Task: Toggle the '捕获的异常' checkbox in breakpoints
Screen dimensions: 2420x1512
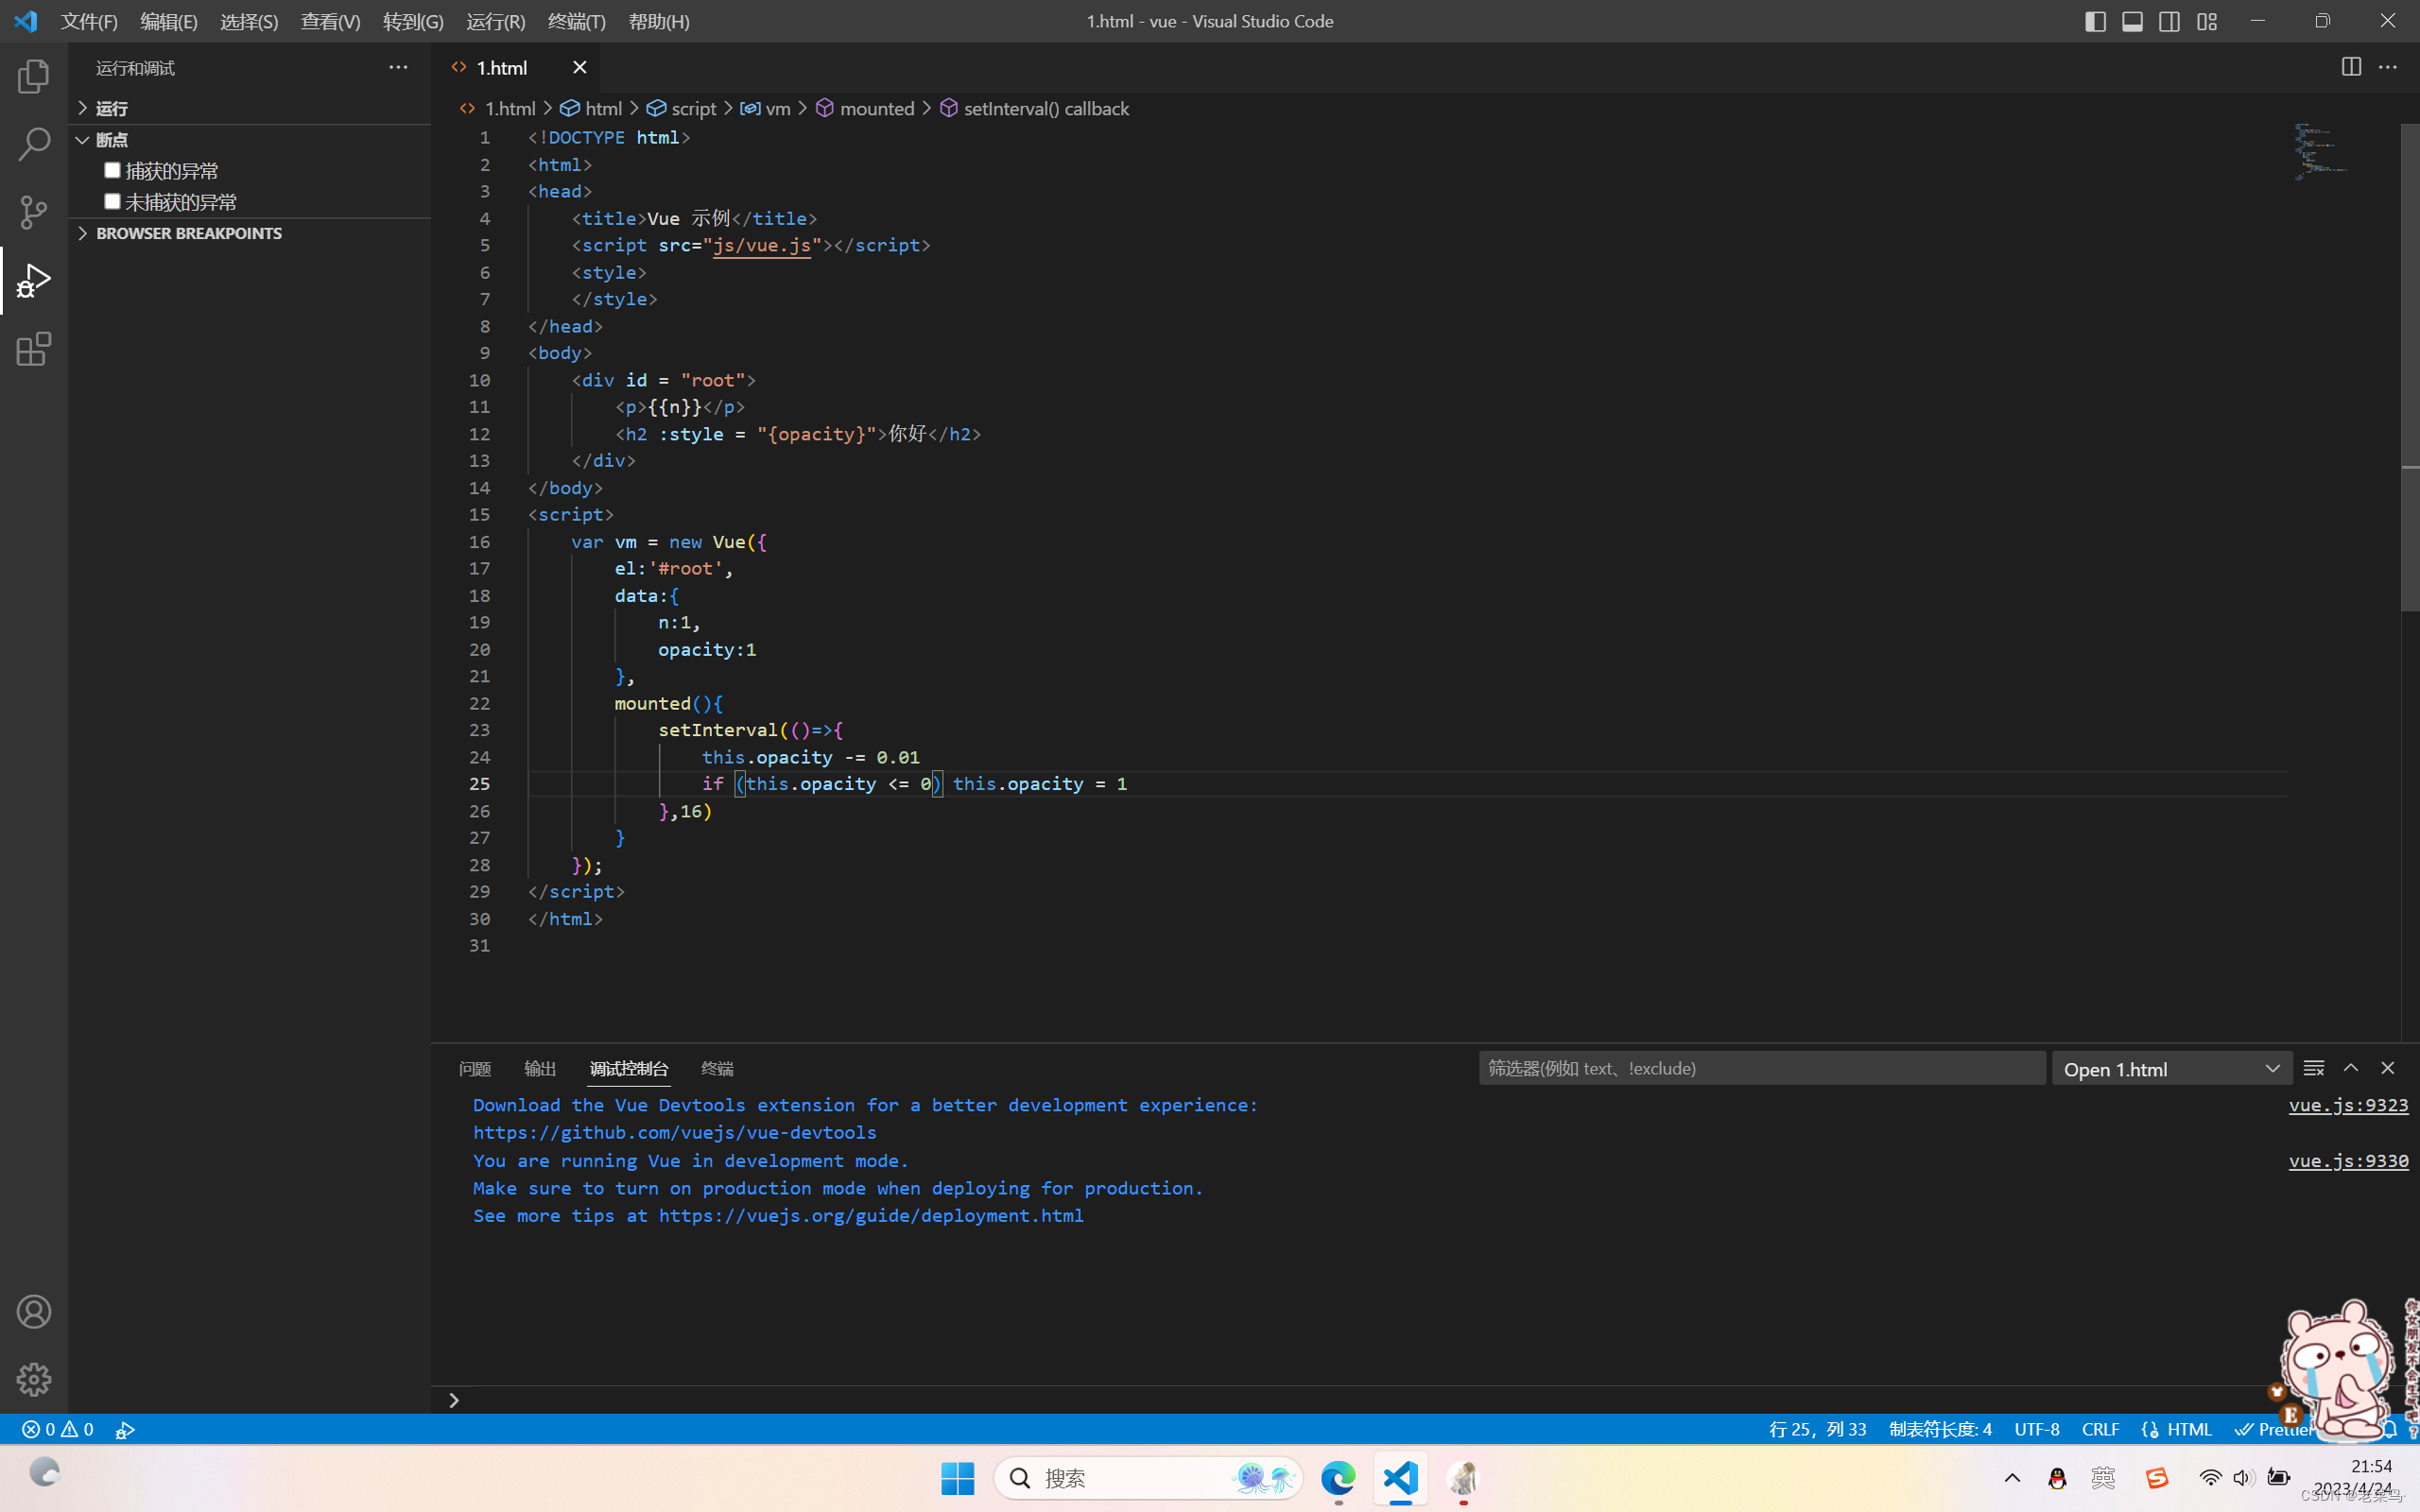Action: click(x=112, y=169)
